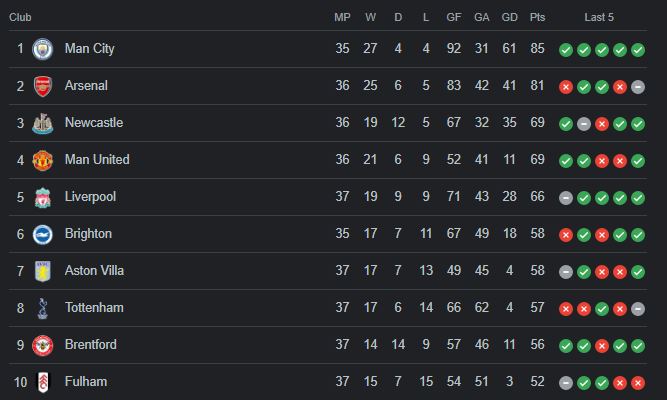Screen dimensions: 667x400
Task: Click the Brentford club crest
Action: (43, 345)
